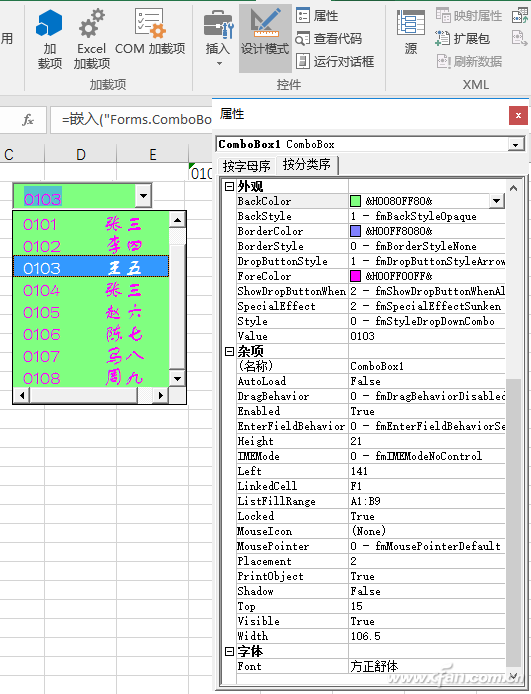This screenshot has width=531, height=694.
Task: Select the MousePointer property row
Action: pyautogui.click(x=371, y=546)
